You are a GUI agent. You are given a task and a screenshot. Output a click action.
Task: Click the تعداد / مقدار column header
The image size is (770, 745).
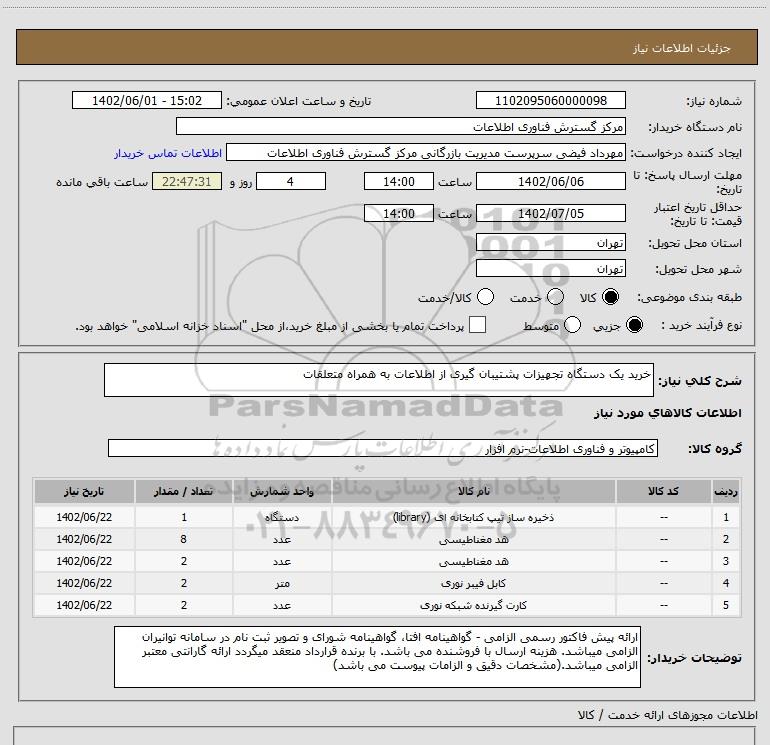pyautogui.click(x=184, y=492)
